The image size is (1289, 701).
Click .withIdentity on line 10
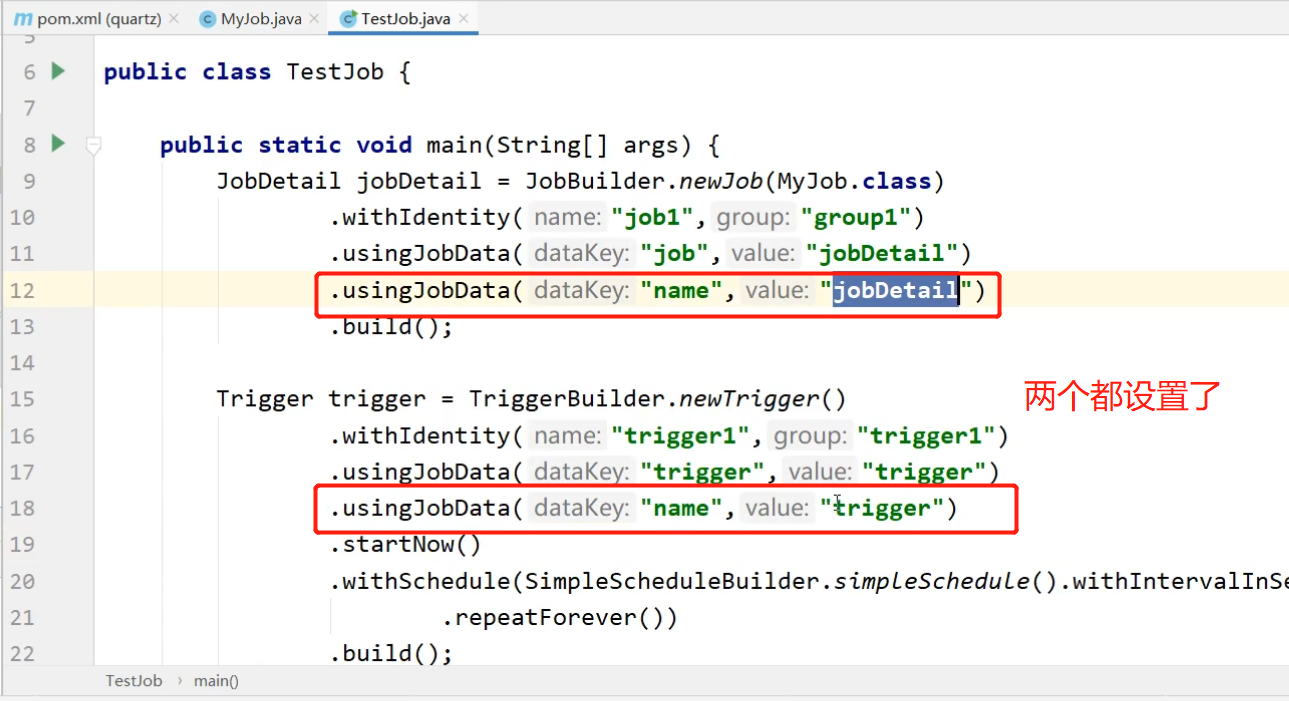[420, 217]
